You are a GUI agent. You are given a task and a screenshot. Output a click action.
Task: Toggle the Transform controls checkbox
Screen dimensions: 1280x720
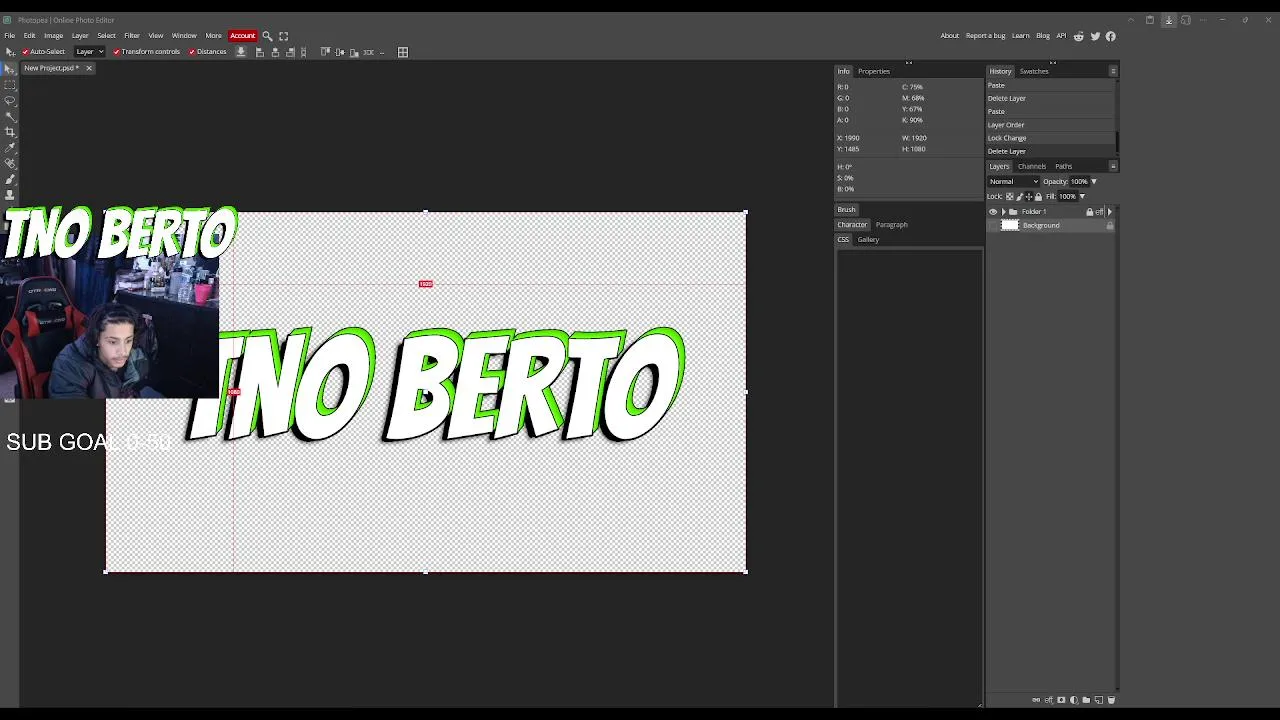point(117,52)
